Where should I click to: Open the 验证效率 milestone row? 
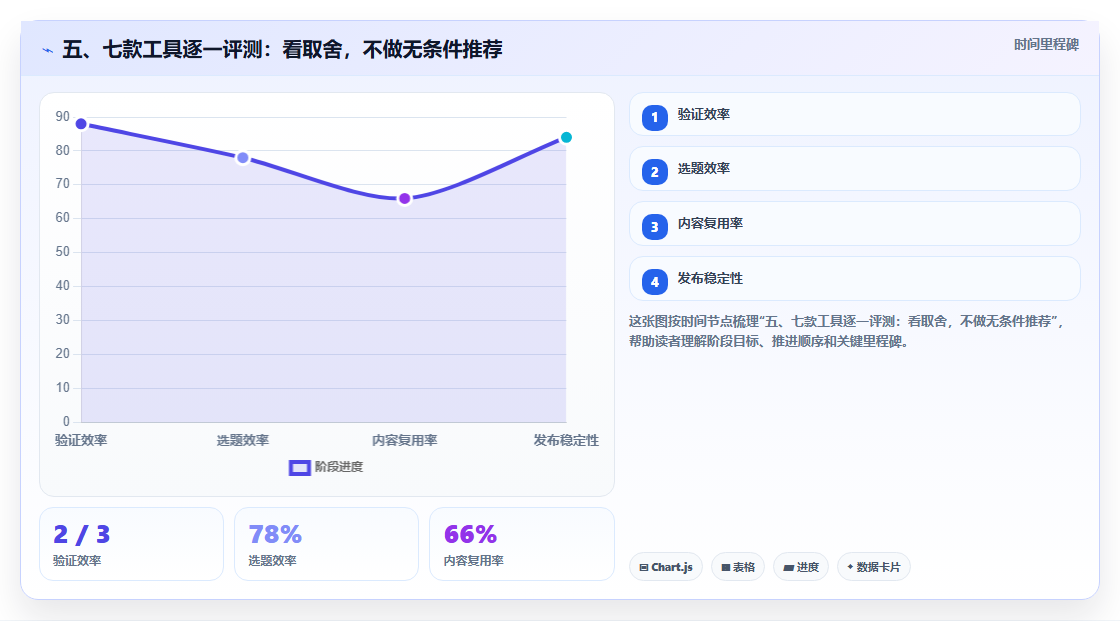pyautogui.click(x=854, y=114)
